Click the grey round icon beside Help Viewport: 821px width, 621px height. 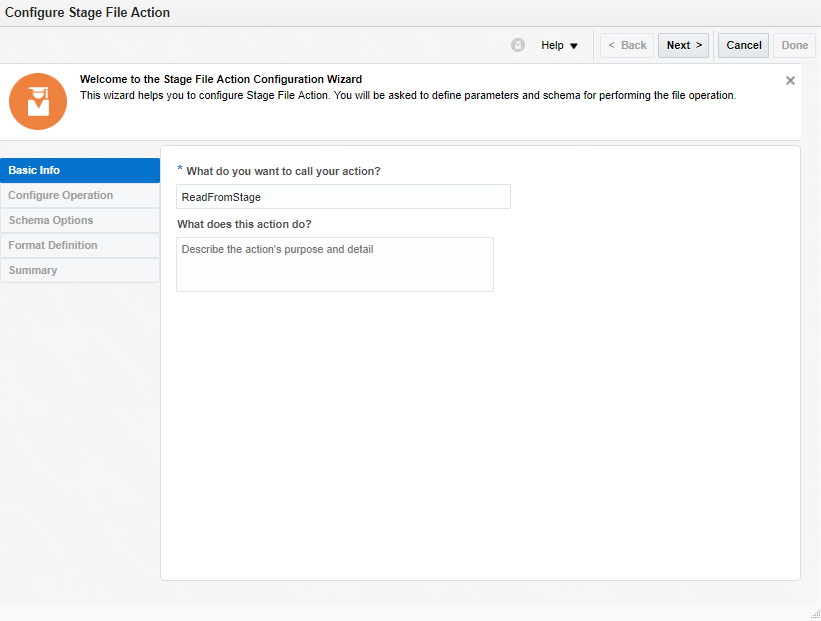[x=518, y=45]
